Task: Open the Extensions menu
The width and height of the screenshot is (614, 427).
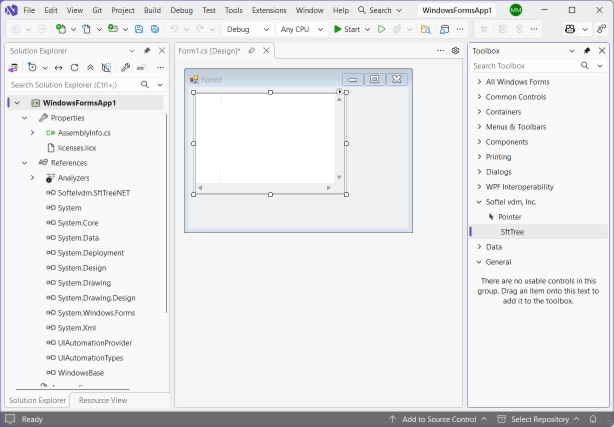Action: coord(269,10)
